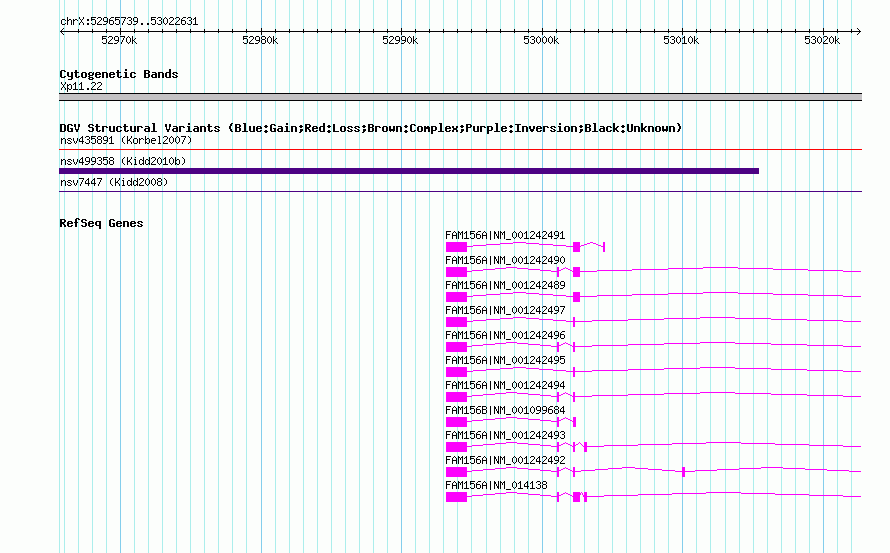The image size is (890, 553).
Task: Click the 52970k ruler label
Action: click(x=119, y=40)
